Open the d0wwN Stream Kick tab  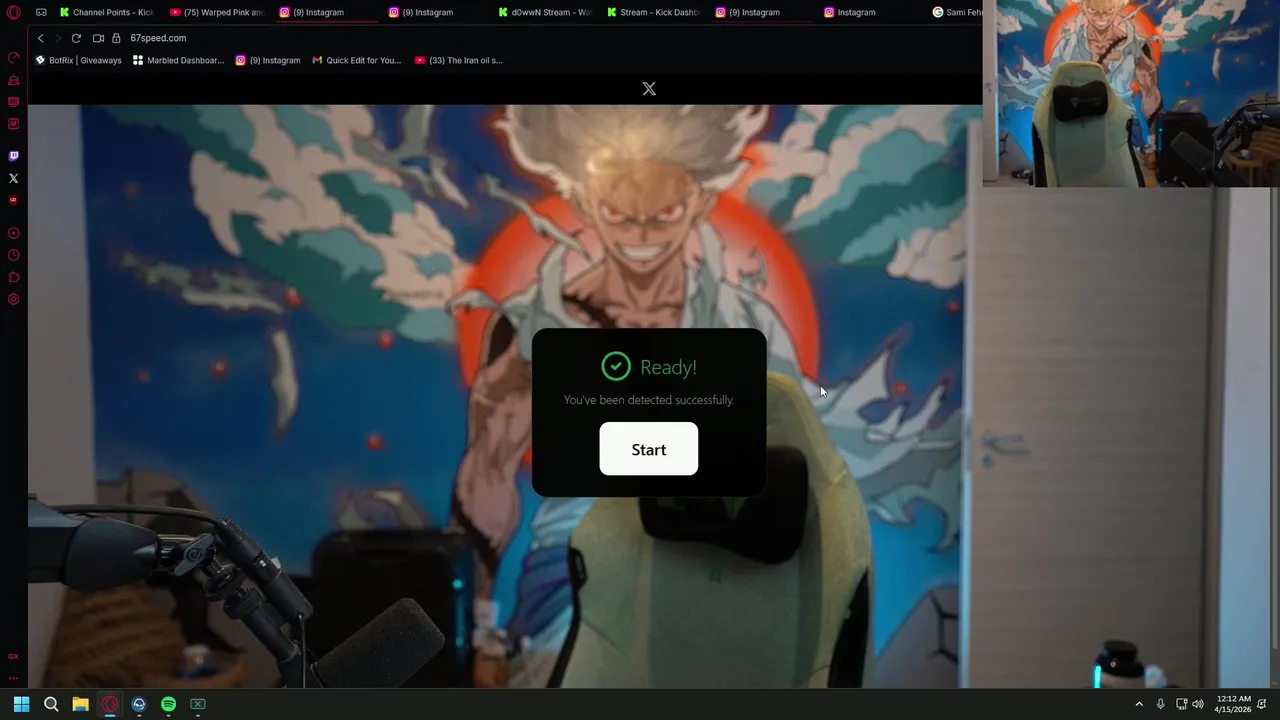[x=545, y=12]
